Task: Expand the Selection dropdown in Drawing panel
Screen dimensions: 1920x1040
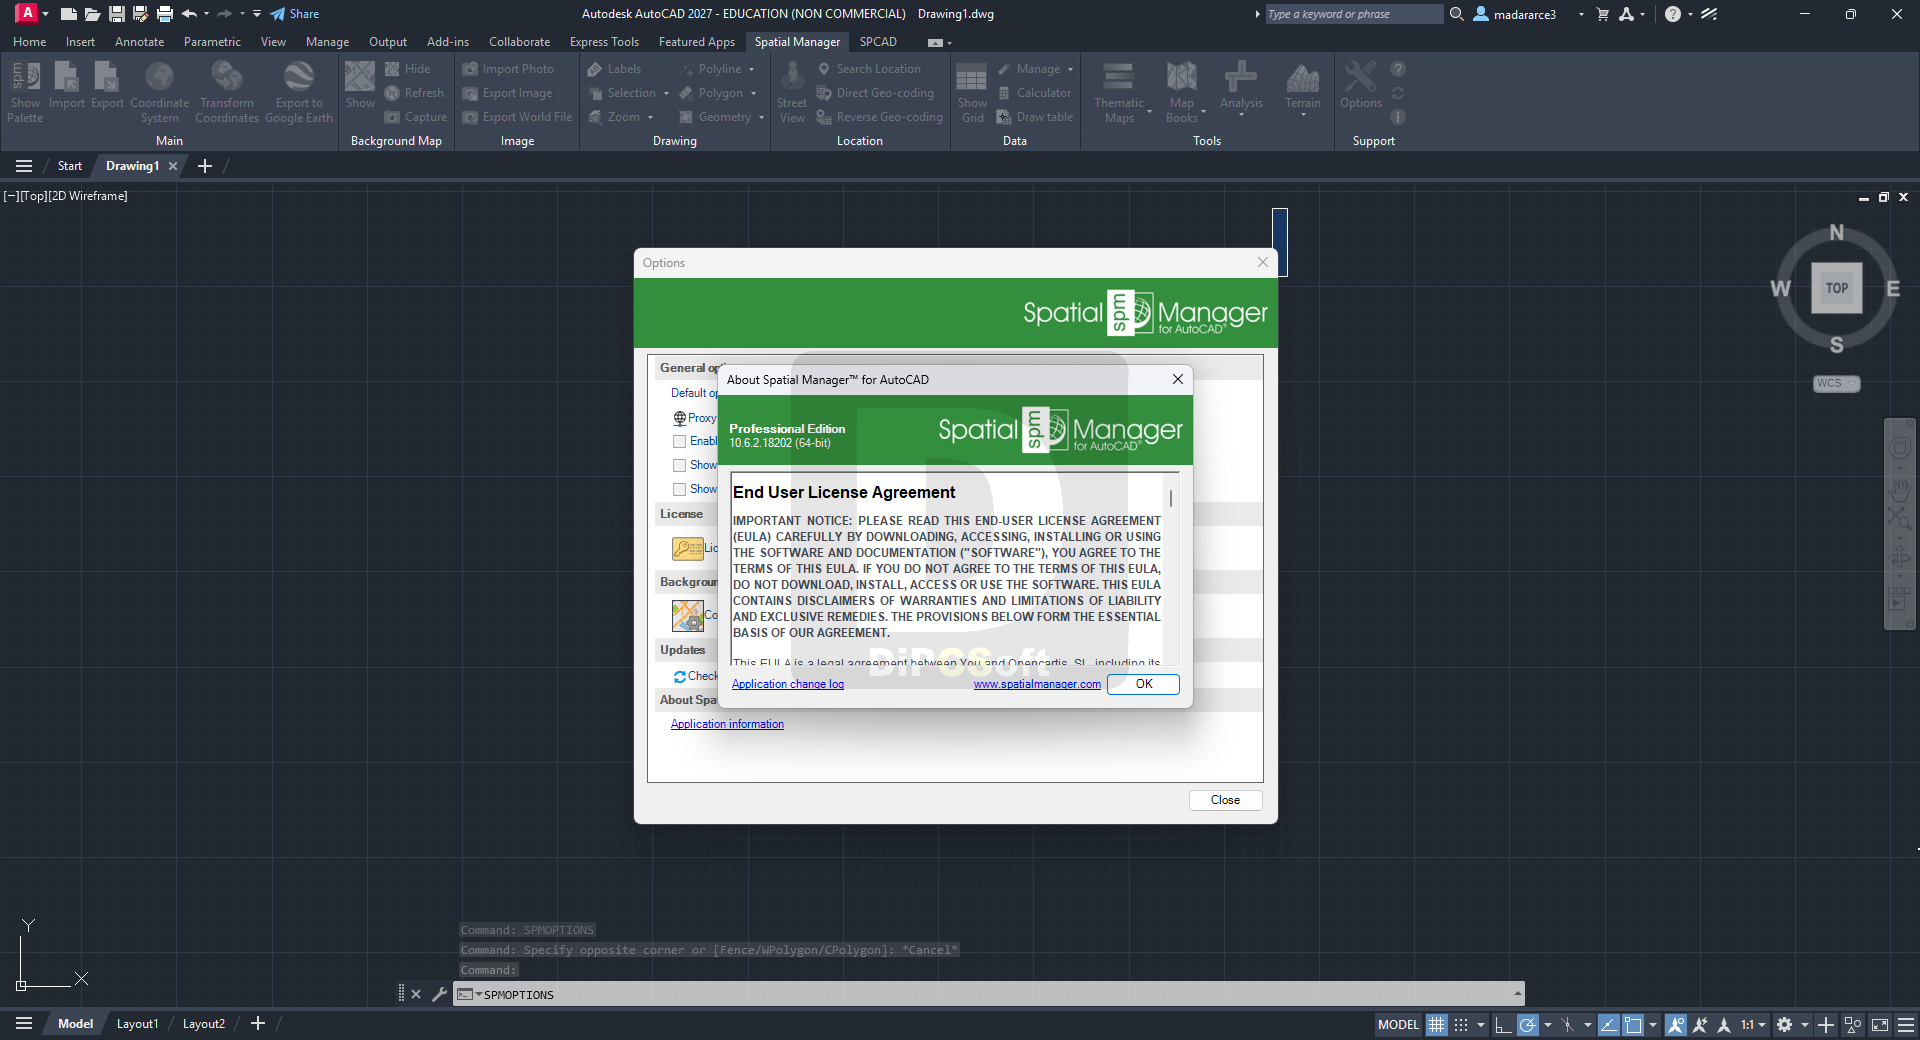Action: 666,93
